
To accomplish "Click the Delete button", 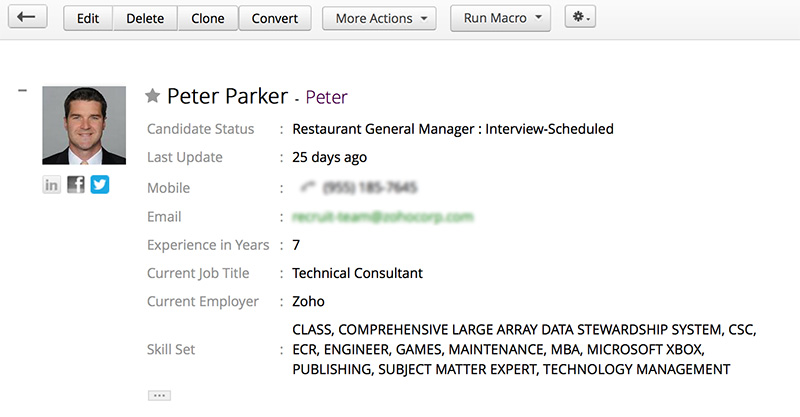I will click(145, 18).
